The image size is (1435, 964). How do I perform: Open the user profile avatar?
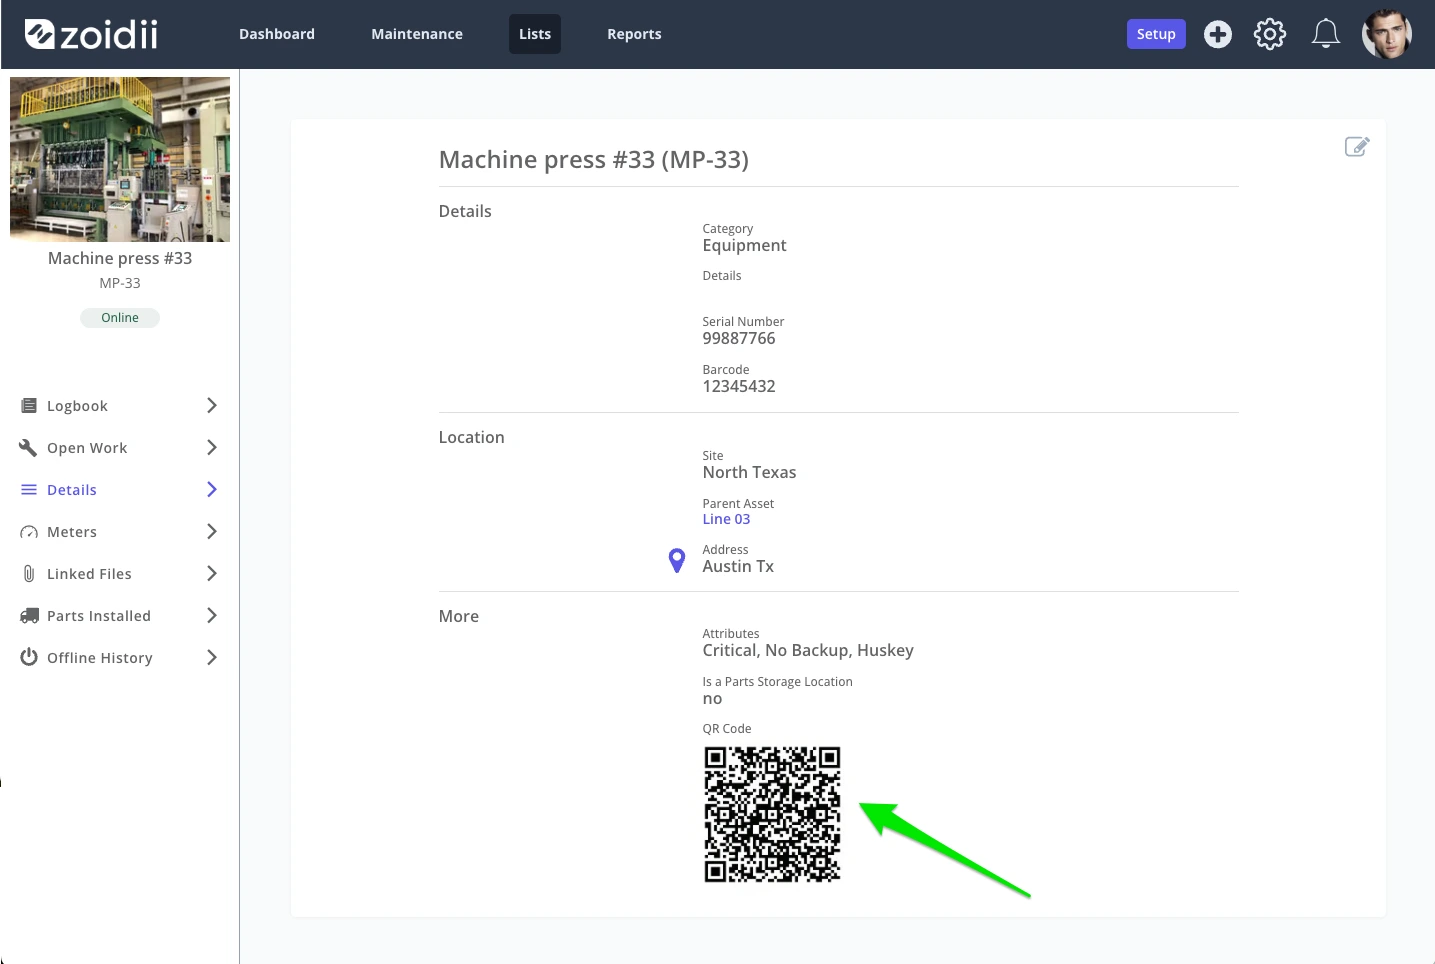[1387, 34]
